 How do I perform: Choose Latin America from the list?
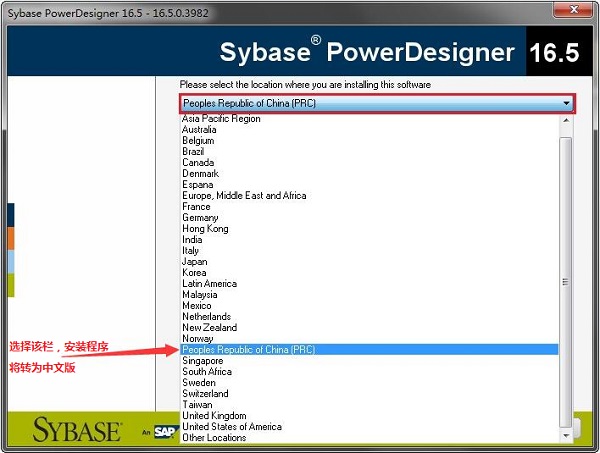point(209,284)
